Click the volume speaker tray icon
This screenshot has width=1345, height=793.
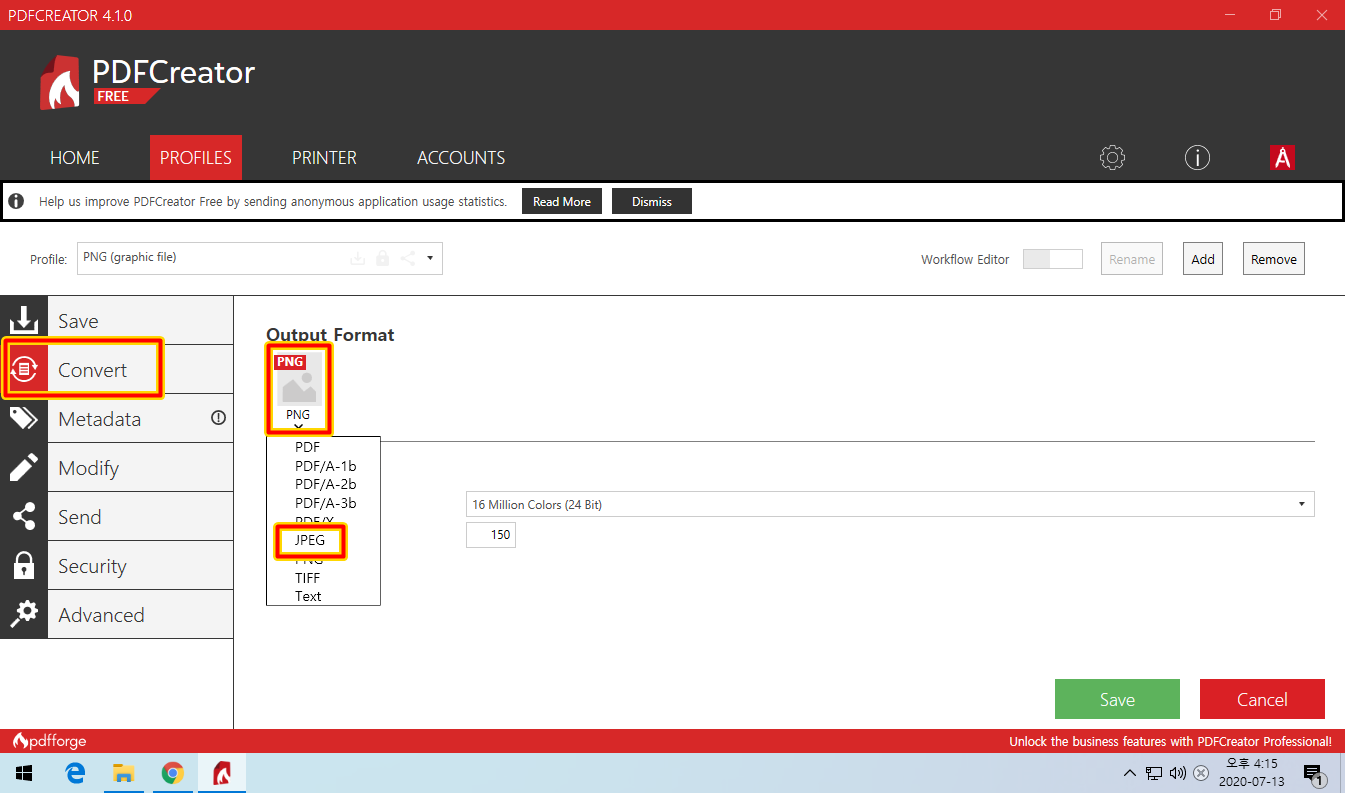[1177, 773]
